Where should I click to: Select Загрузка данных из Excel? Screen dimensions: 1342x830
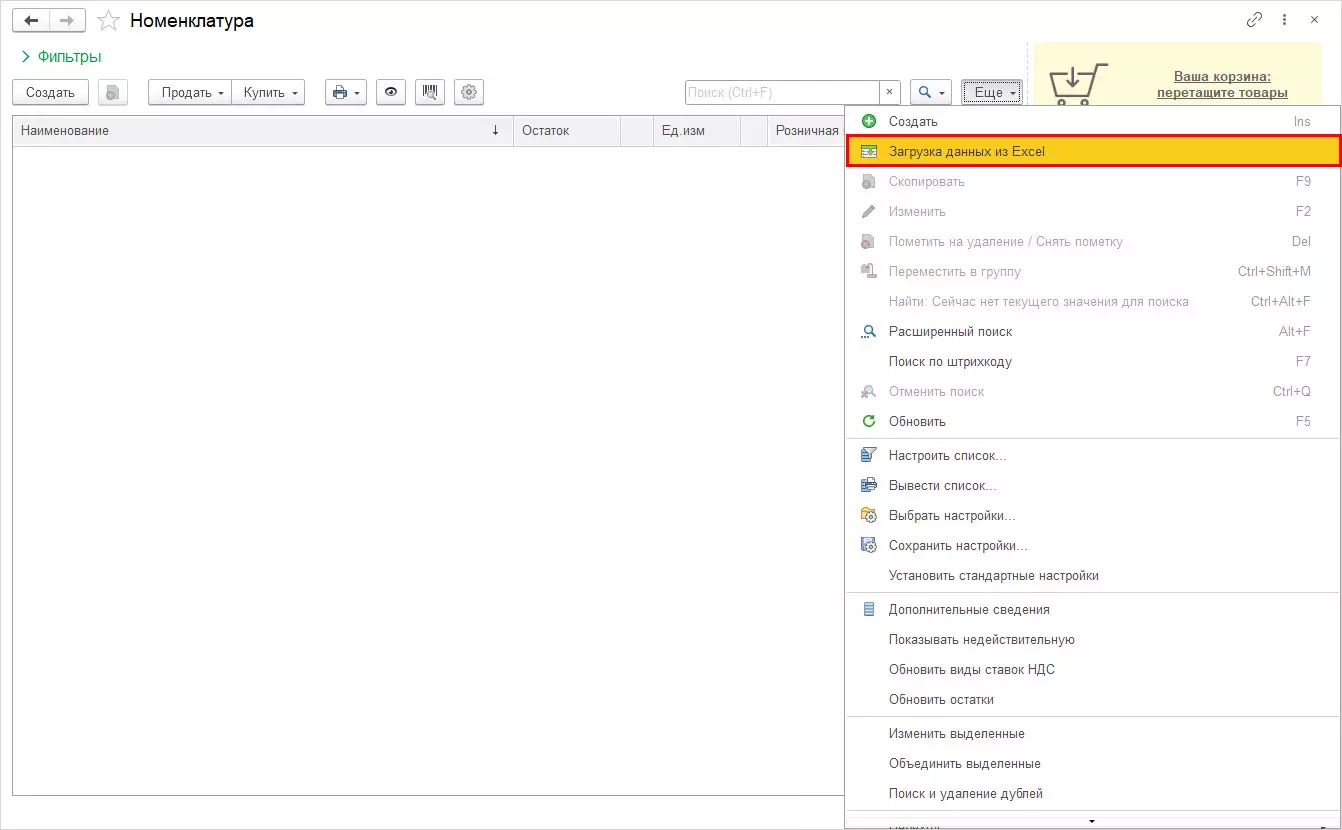pos(966,151)
